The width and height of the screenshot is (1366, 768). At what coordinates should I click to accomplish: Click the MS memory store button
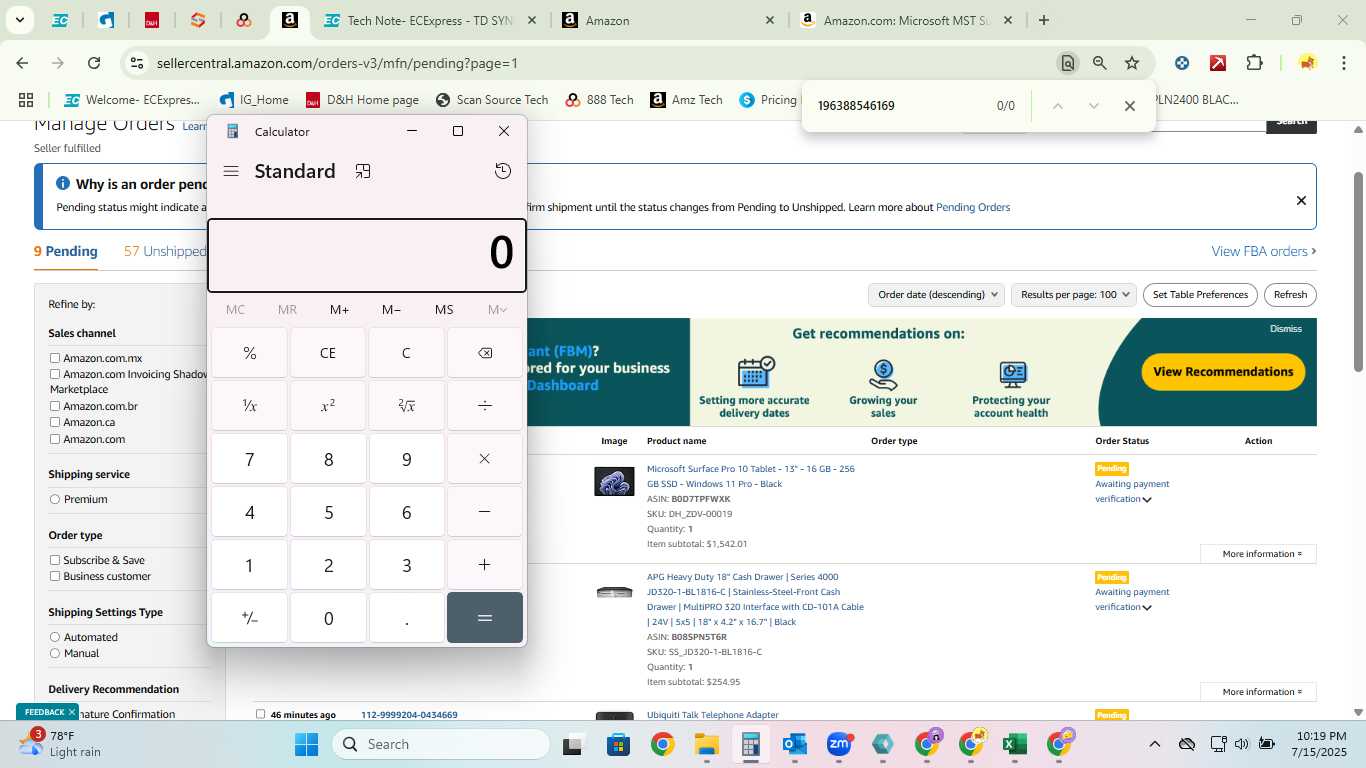pyautogui.click(x=444, y=310)
